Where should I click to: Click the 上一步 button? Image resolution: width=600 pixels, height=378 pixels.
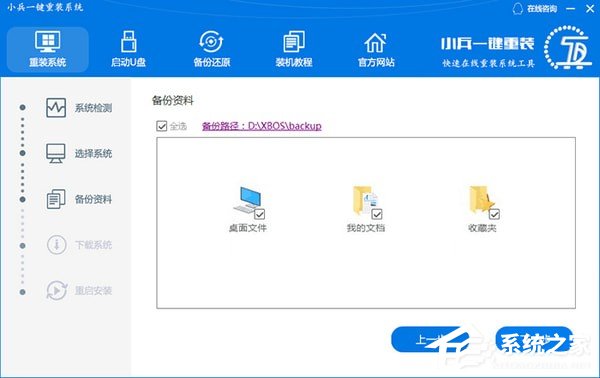pos(430,340)
